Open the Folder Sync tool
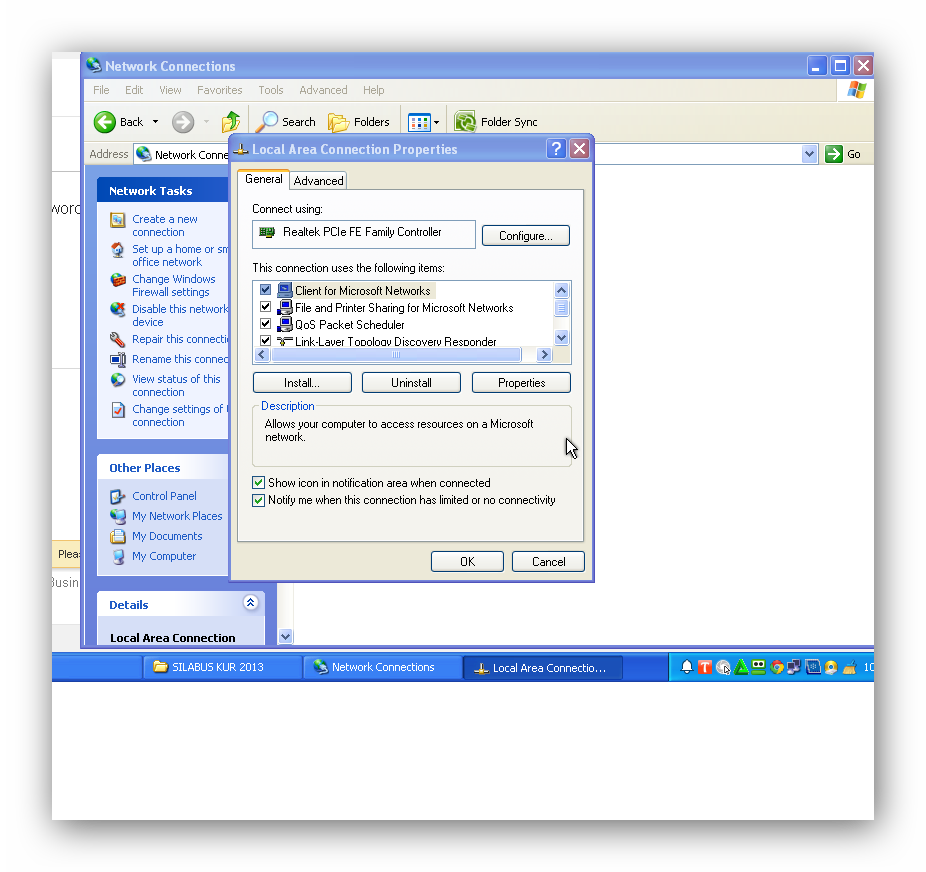The image size is (926, 872). click(x=496, y=122)
